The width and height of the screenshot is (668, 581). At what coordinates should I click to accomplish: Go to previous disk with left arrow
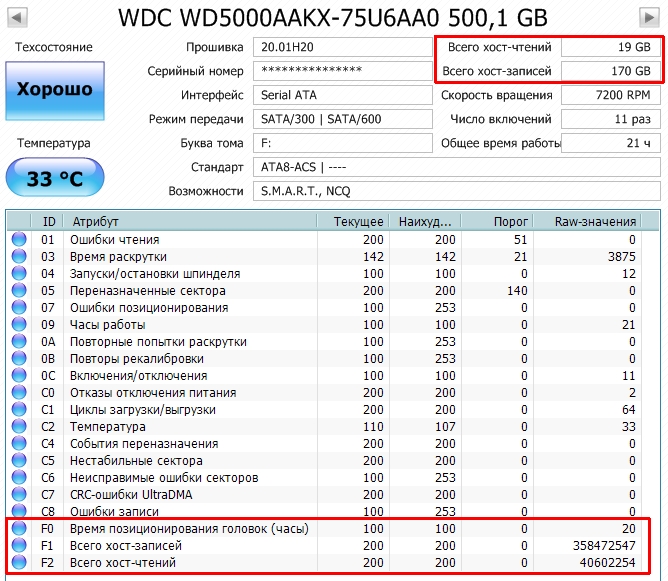[17, 17]
